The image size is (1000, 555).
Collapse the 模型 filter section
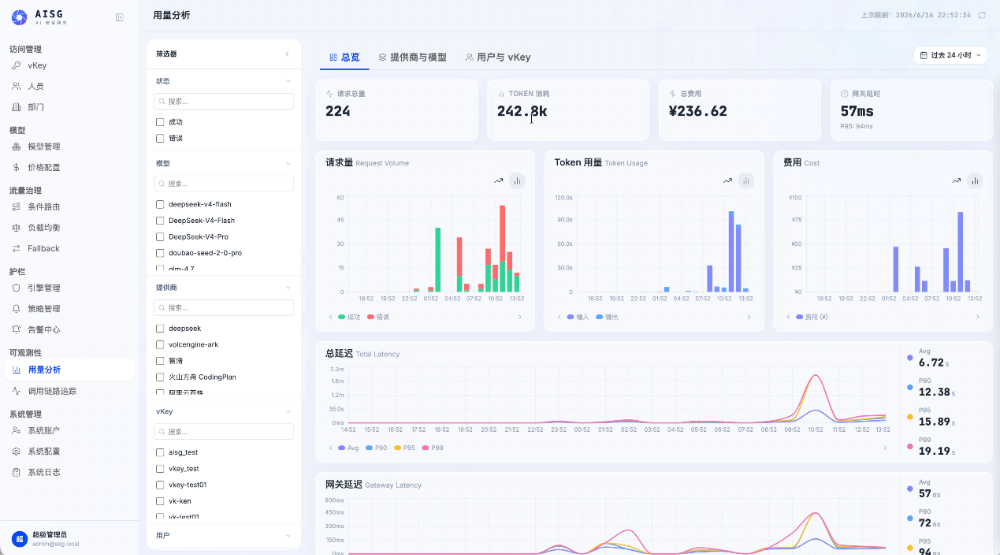pyautogui.click(x=288, y=163)
